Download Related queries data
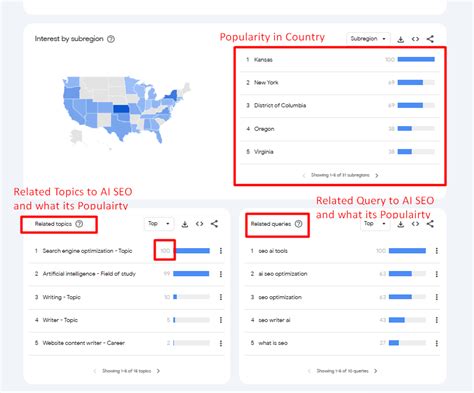474x393 pixels. tap(400, 224)
